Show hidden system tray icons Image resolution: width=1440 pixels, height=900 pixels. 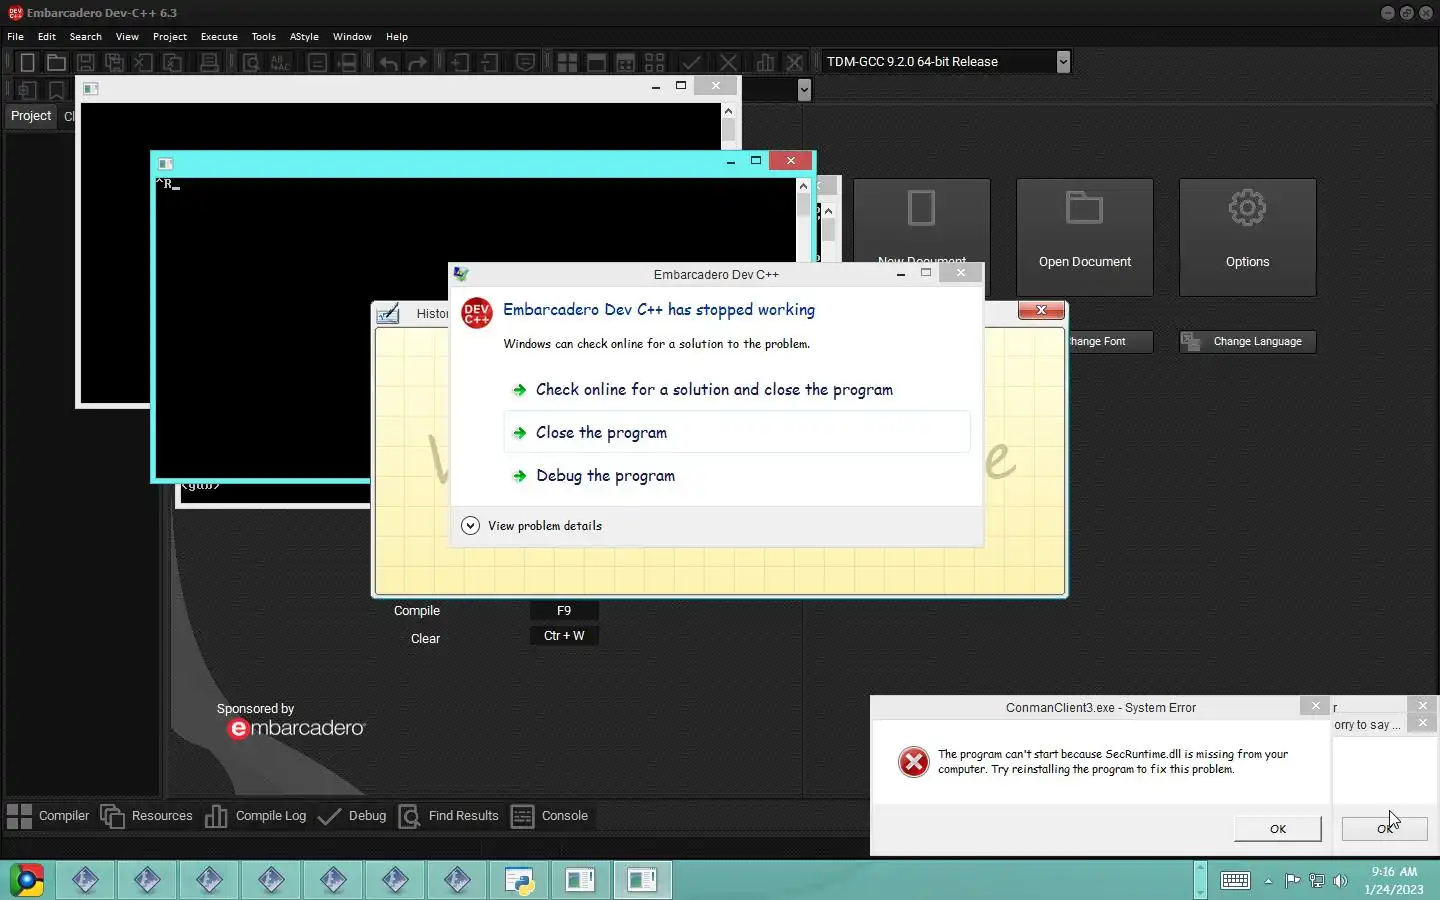(1268, 881)
